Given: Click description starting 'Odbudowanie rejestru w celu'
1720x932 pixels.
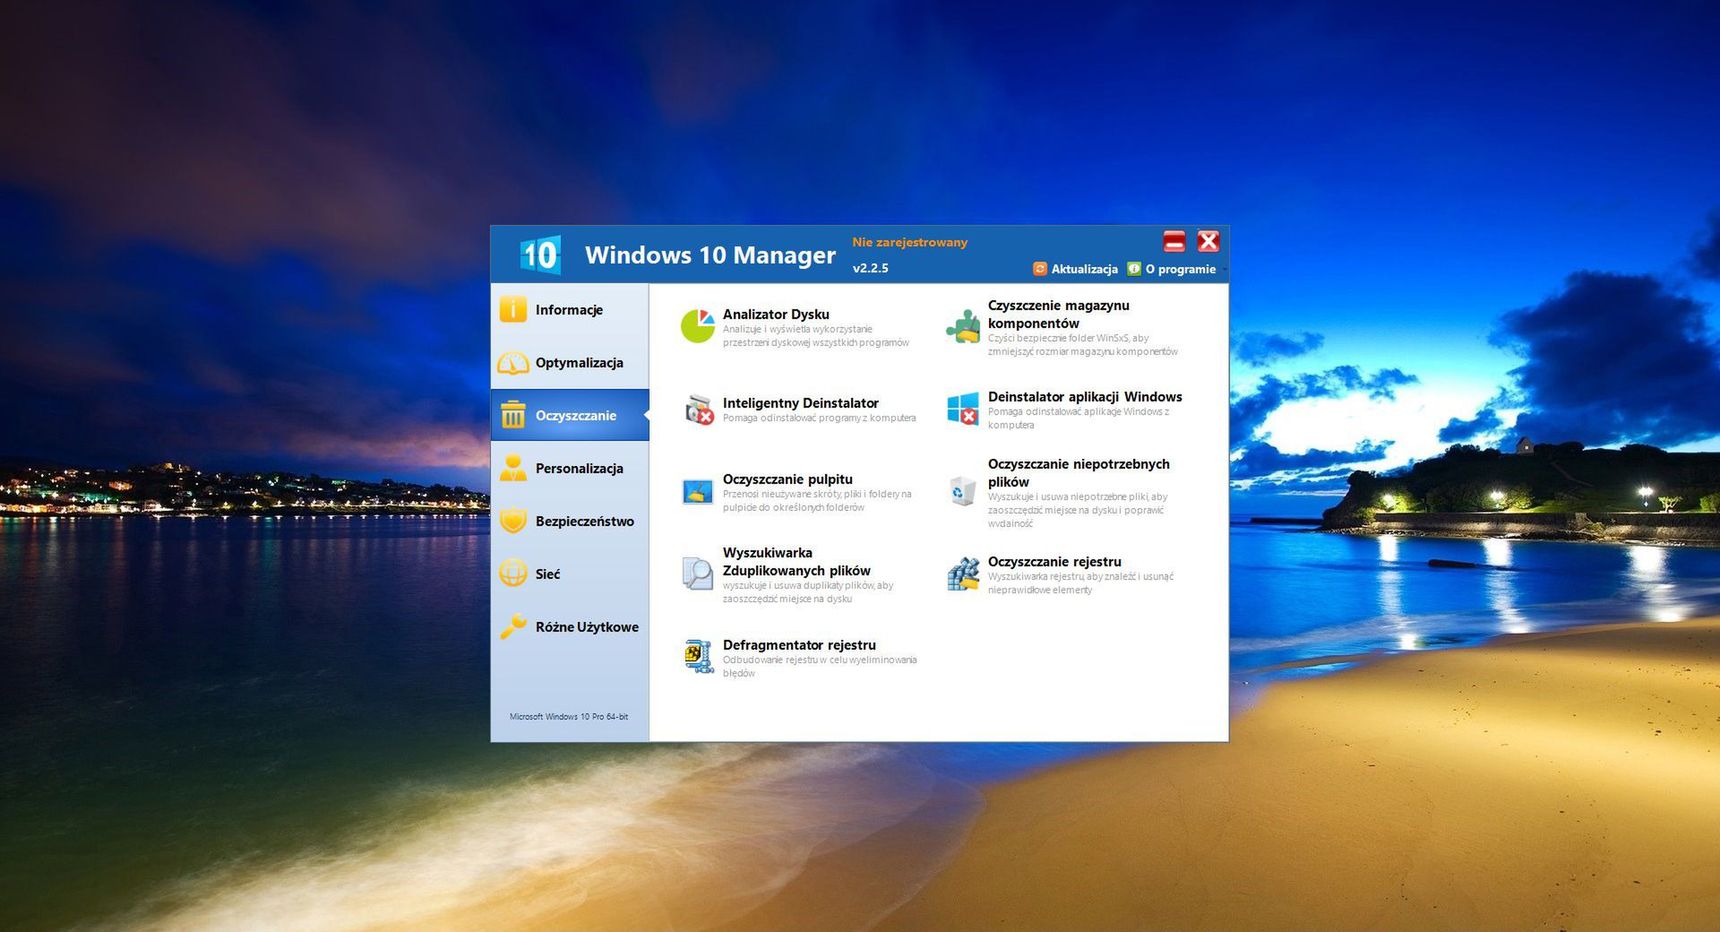Looking at the screenshot, I should (x=820, y=666).
